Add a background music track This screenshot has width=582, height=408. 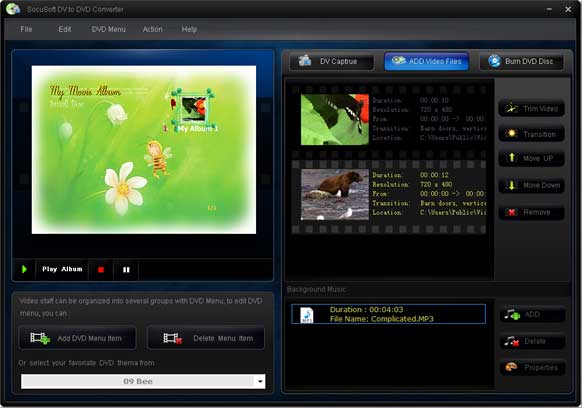(x=533, y=314)
